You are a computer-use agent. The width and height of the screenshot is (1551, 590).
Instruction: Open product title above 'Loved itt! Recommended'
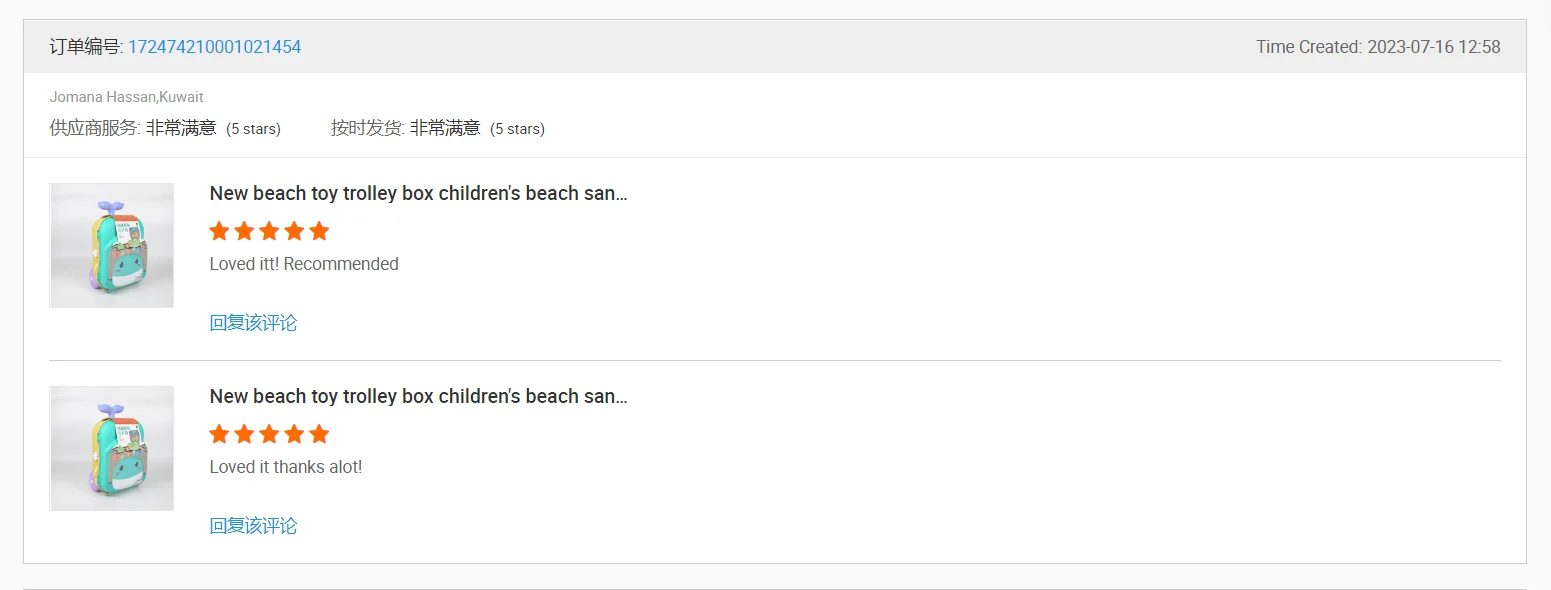[418, 193]
